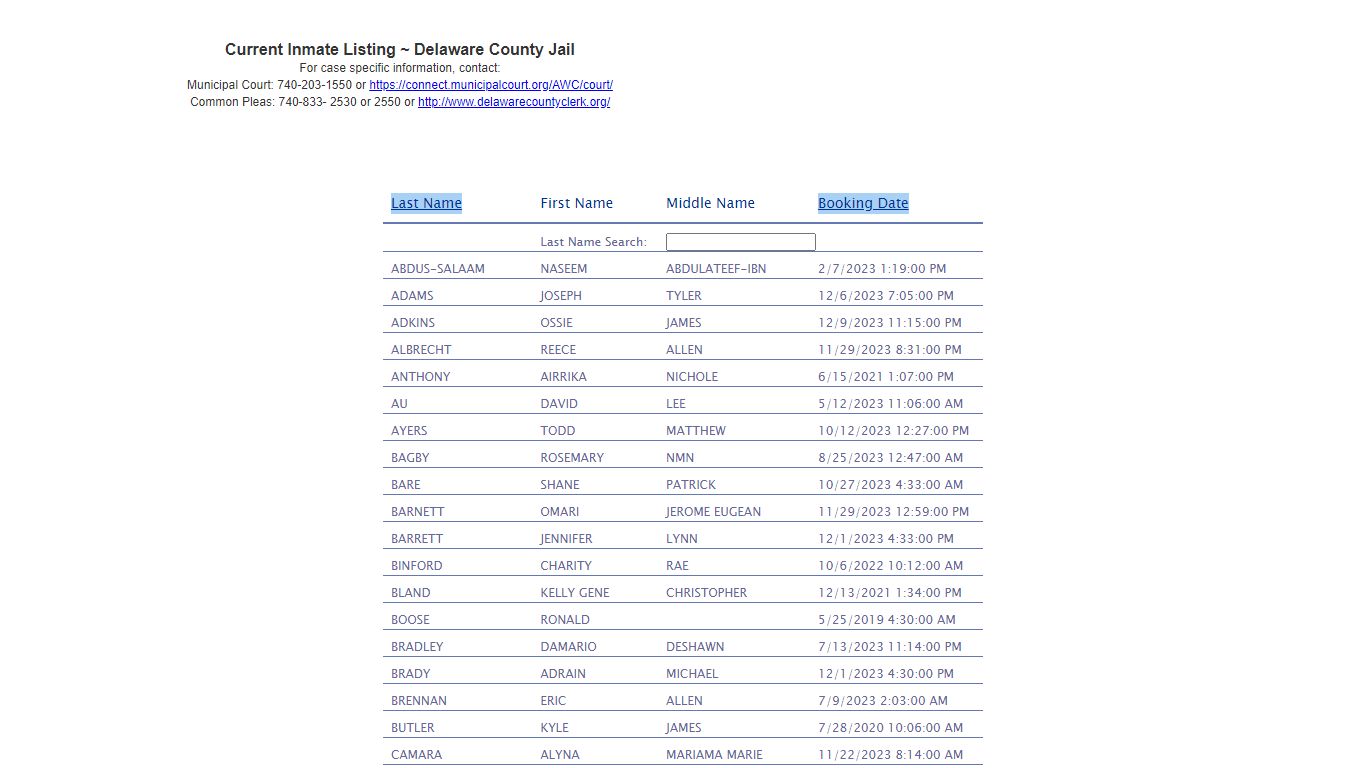The width and height of the screenshot is (1366, 768).
Task: Click first name DAMARIO
Action: pyautogui.click(x=569, y=647)
